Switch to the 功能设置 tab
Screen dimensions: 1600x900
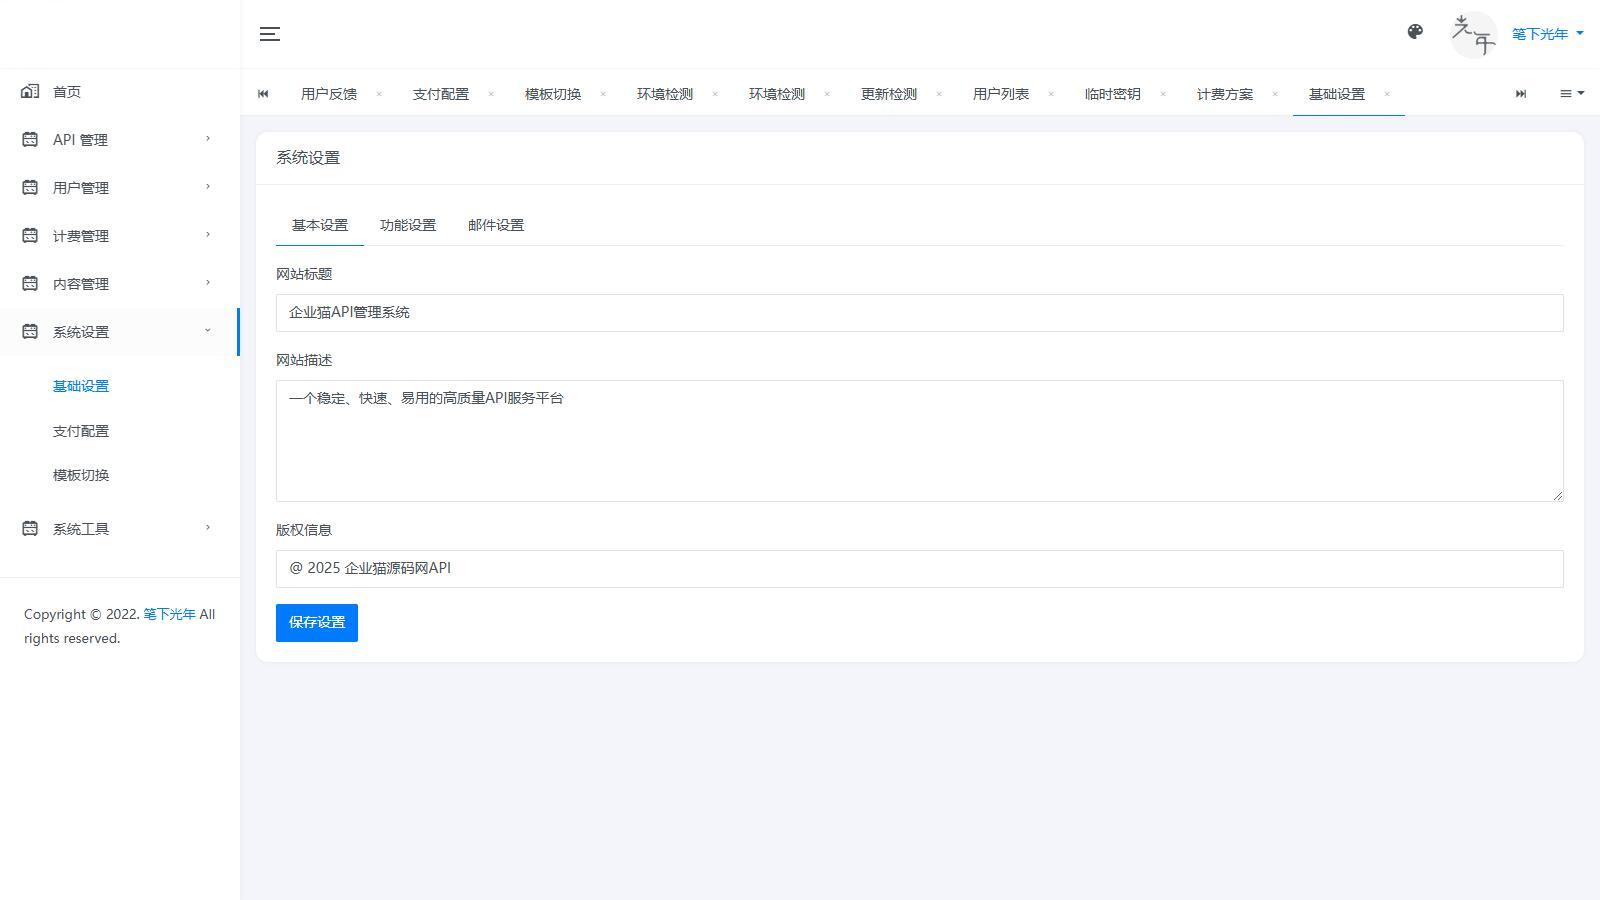(408, 225)
